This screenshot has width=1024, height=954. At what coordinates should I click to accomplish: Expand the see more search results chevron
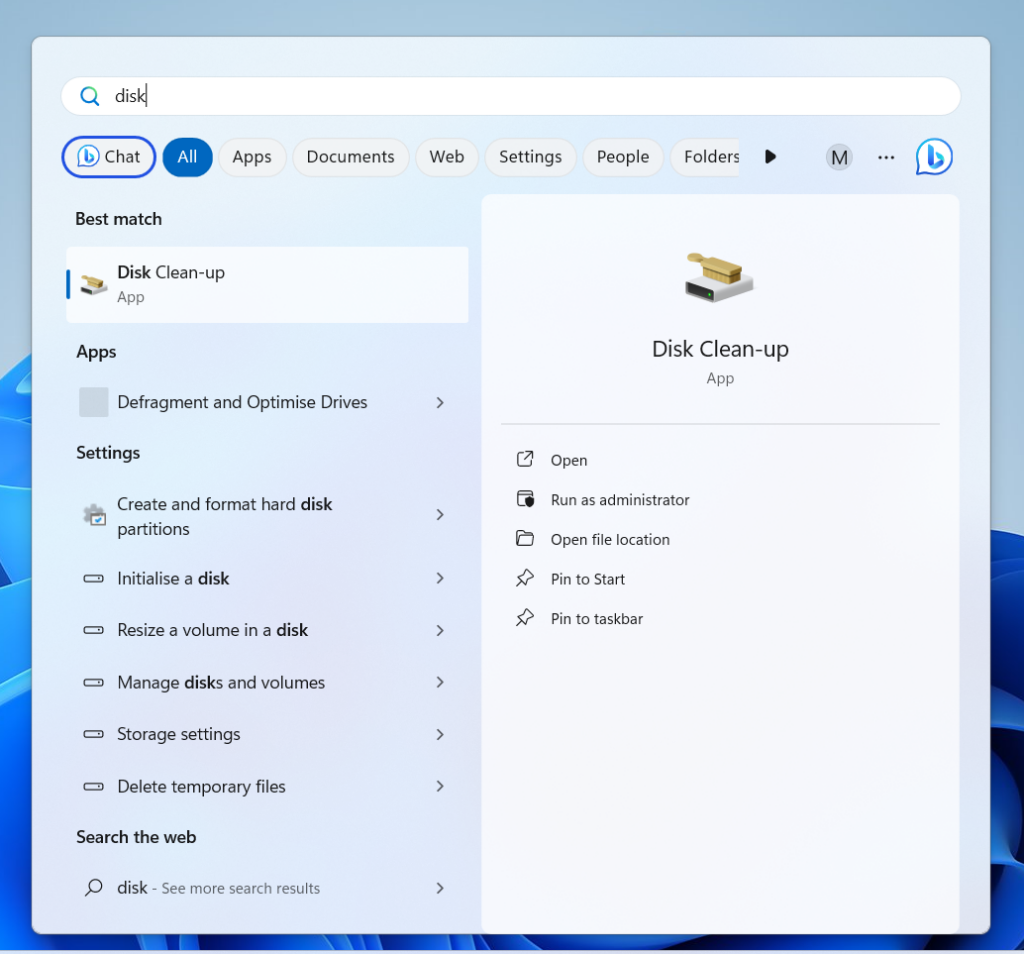click(439, 888)
